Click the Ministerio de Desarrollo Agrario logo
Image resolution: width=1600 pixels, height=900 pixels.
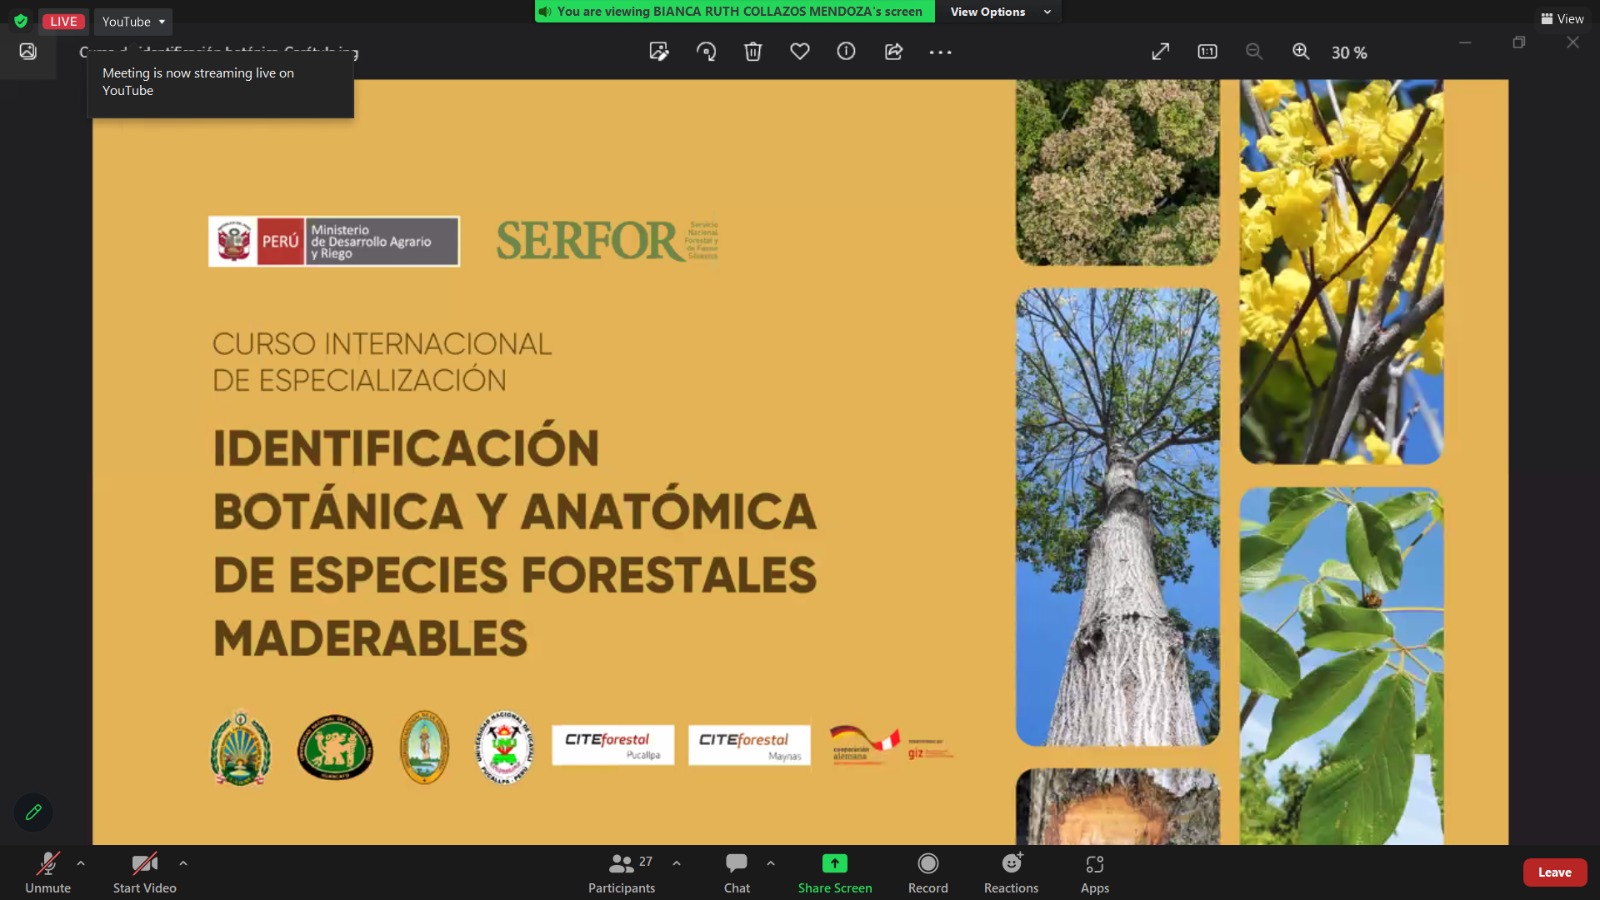(x=334, y=241)
